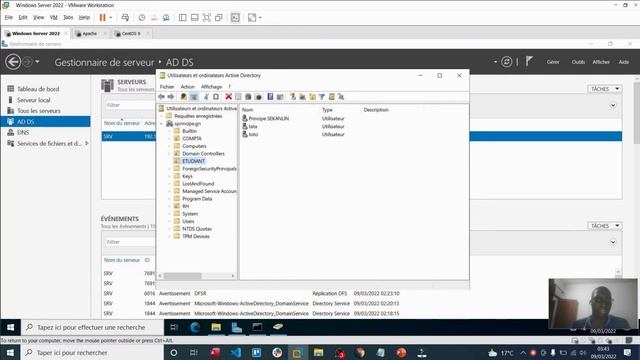
Task: Click the SERVEURS Filtrer input field
Action: [x=130, y=105]
